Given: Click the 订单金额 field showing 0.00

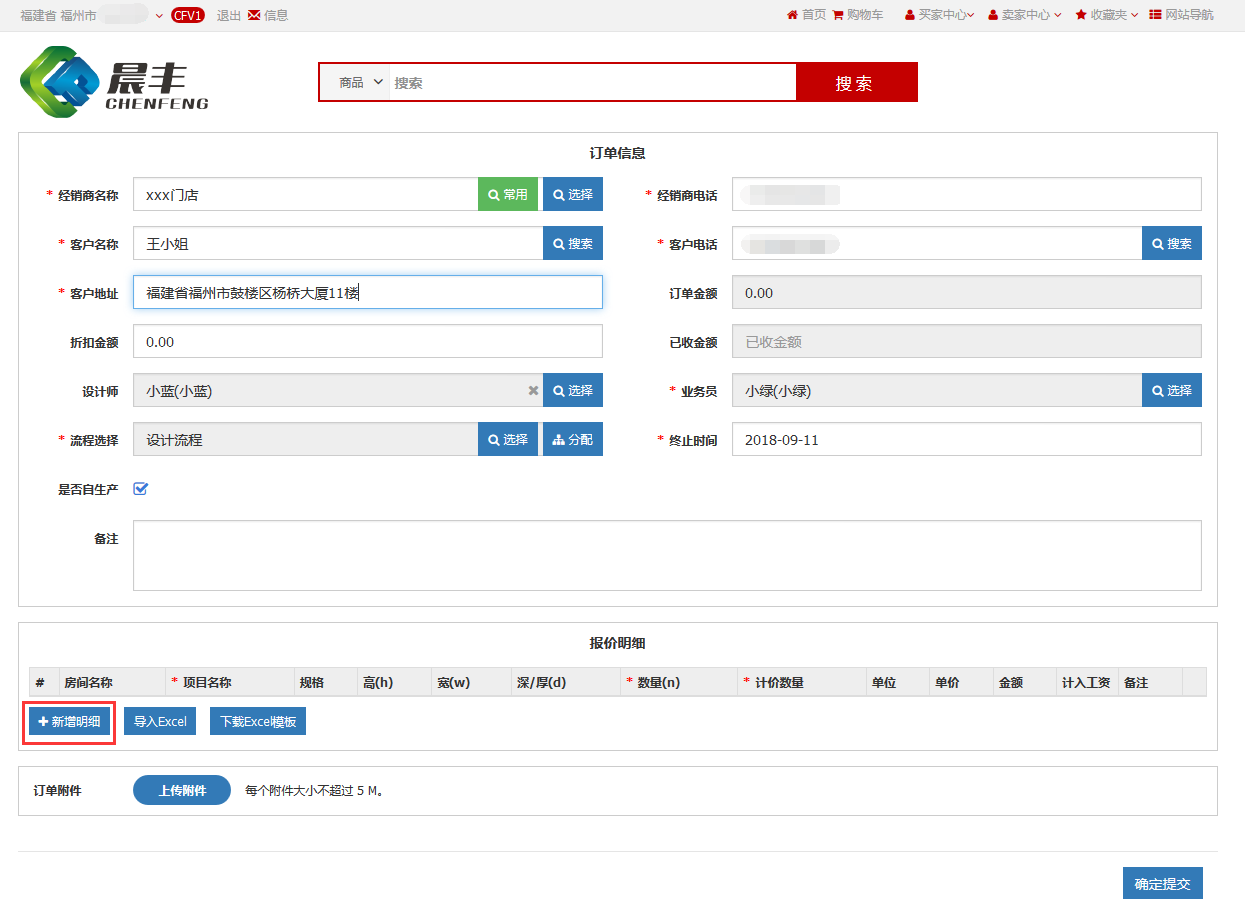Looking at the screenshot, I should [967, 292].
